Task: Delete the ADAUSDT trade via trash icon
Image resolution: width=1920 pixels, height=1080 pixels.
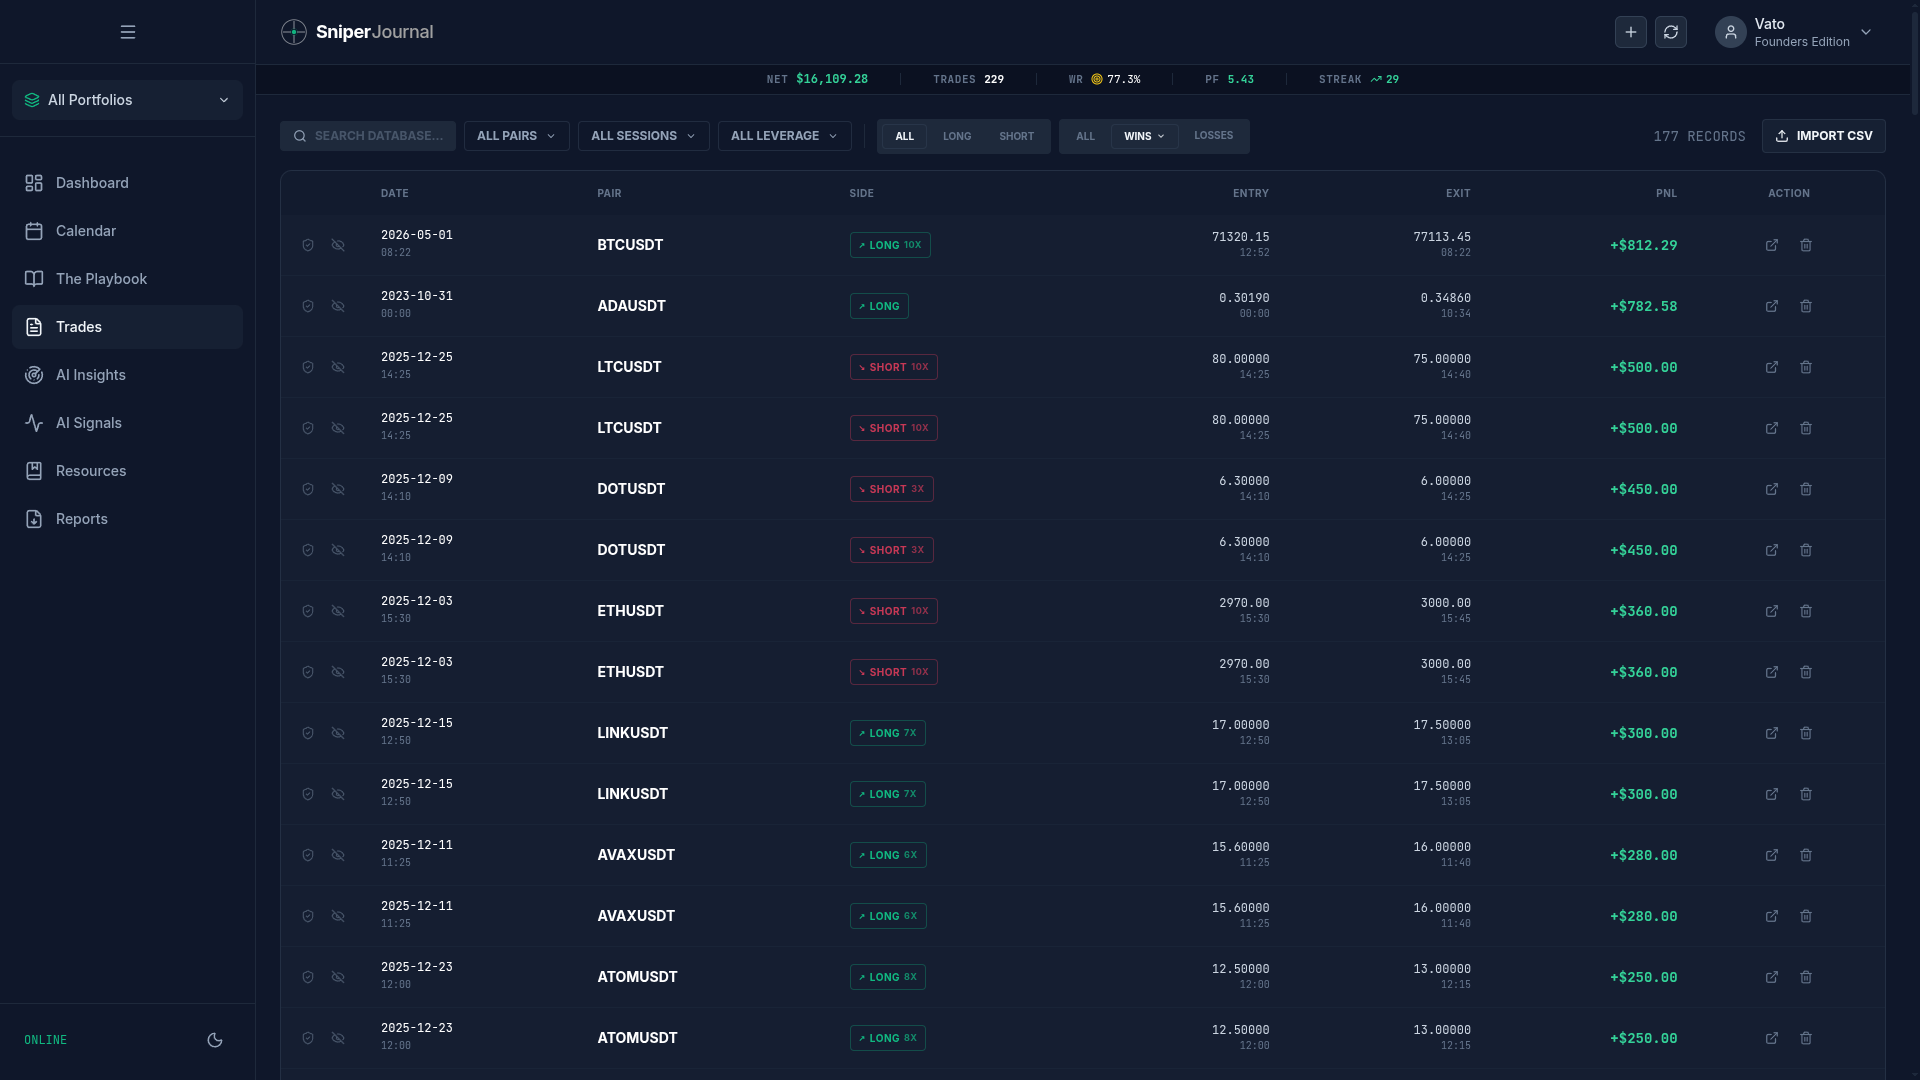Action: (x=1806, y=306)
